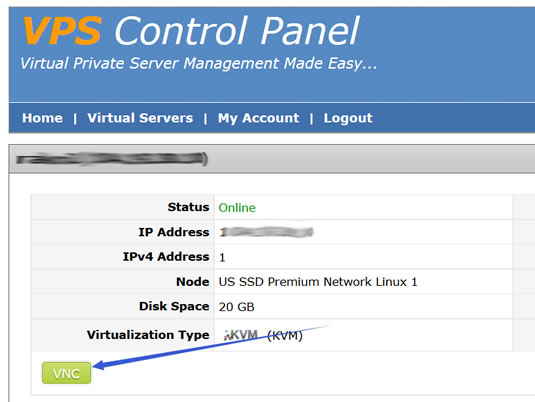The height and width of the screenshot is (402, 535).
Task: Click the (KVM) text in parentheses
Action: point(285,335)
